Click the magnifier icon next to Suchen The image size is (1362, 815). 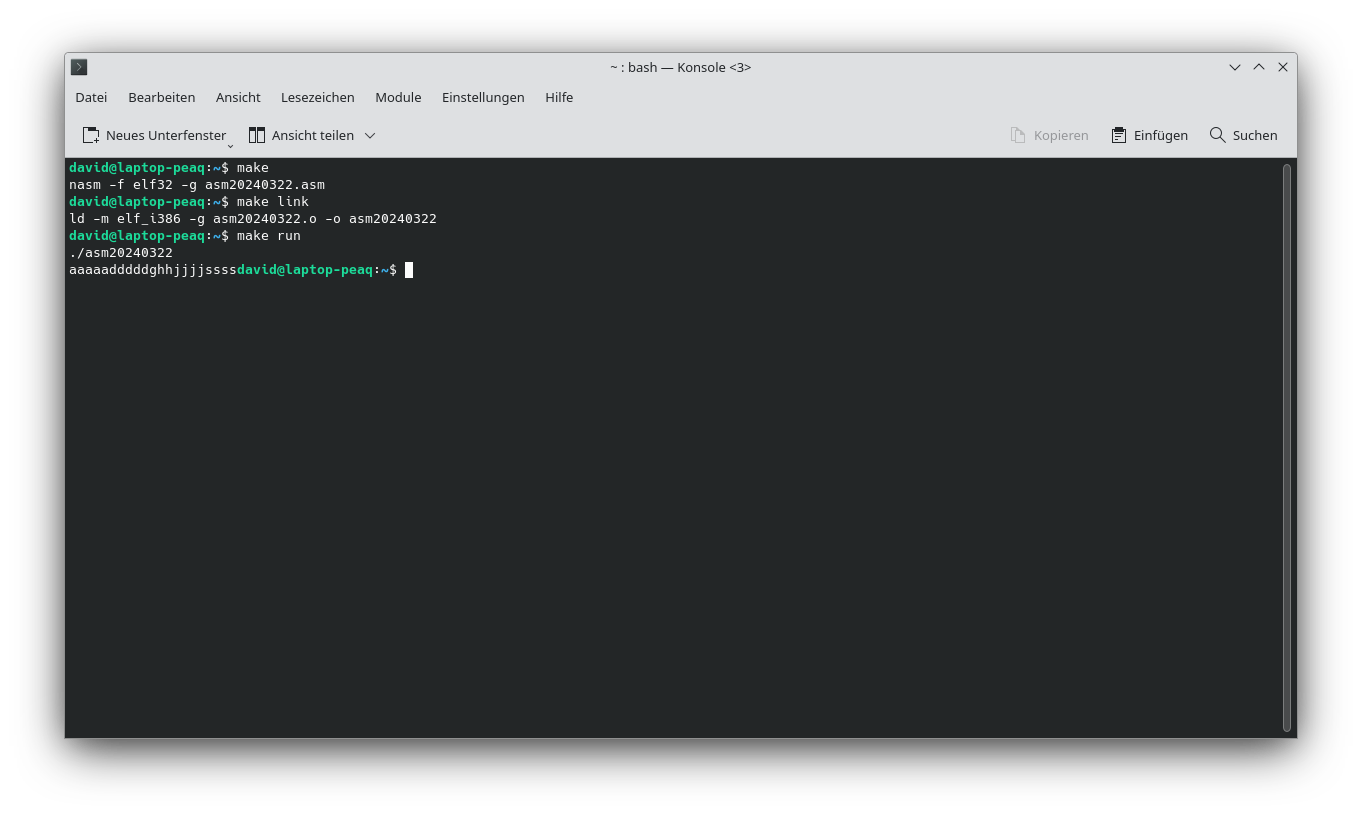point(1218,135)
